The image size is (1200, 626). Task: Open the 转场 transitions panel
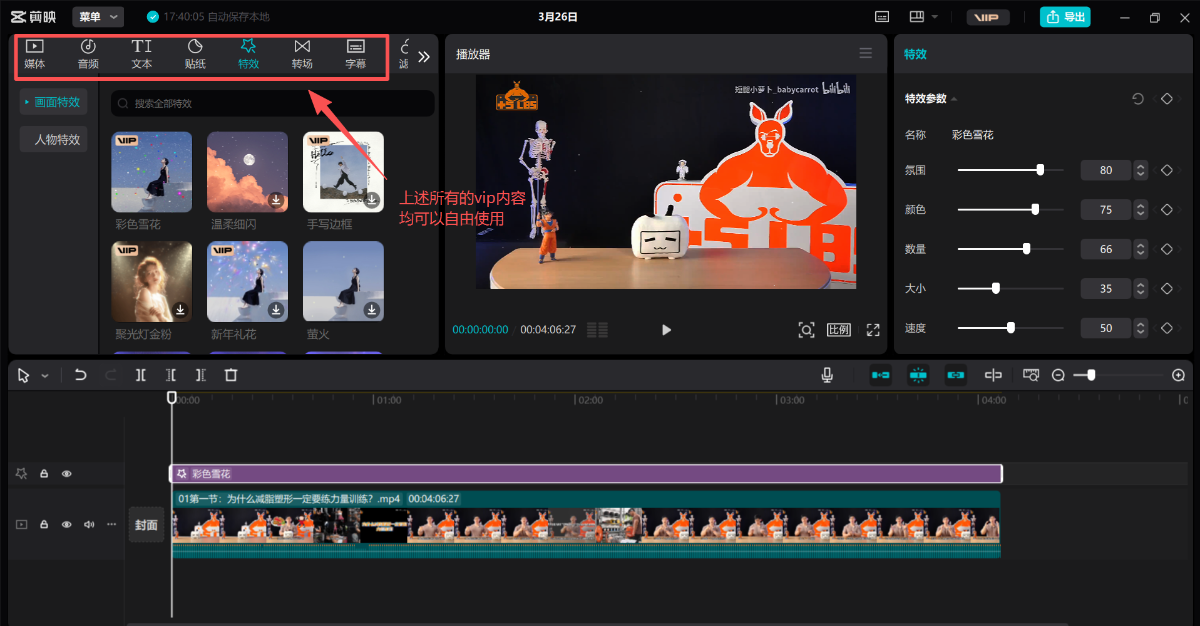pos(302,54)
